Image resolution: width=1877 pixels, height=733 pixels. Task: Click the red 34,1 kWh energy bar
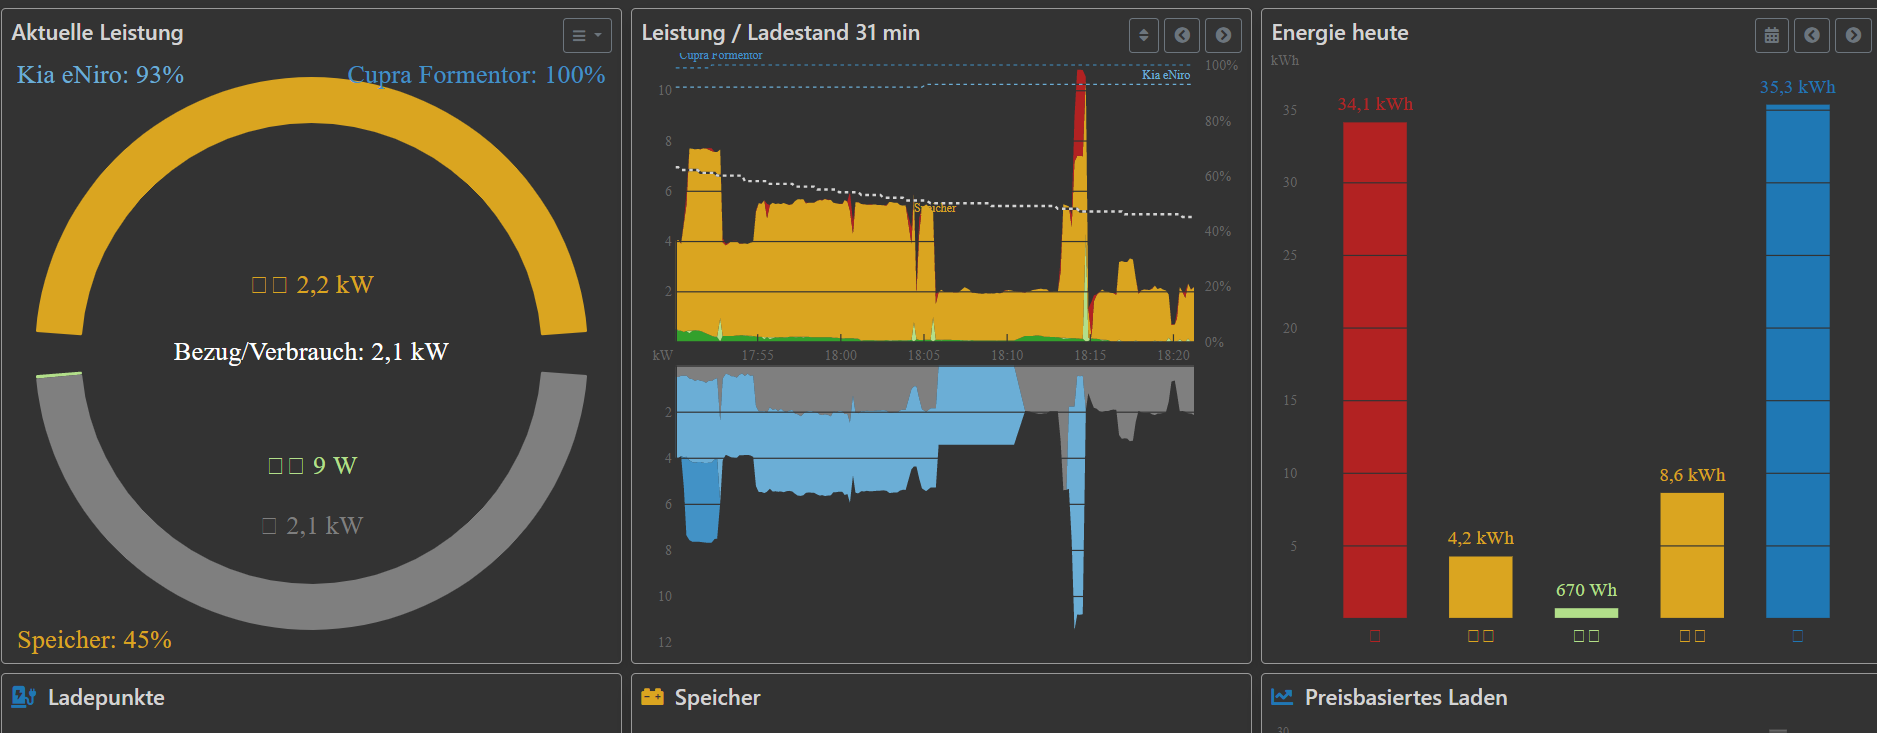(1374, 370)
